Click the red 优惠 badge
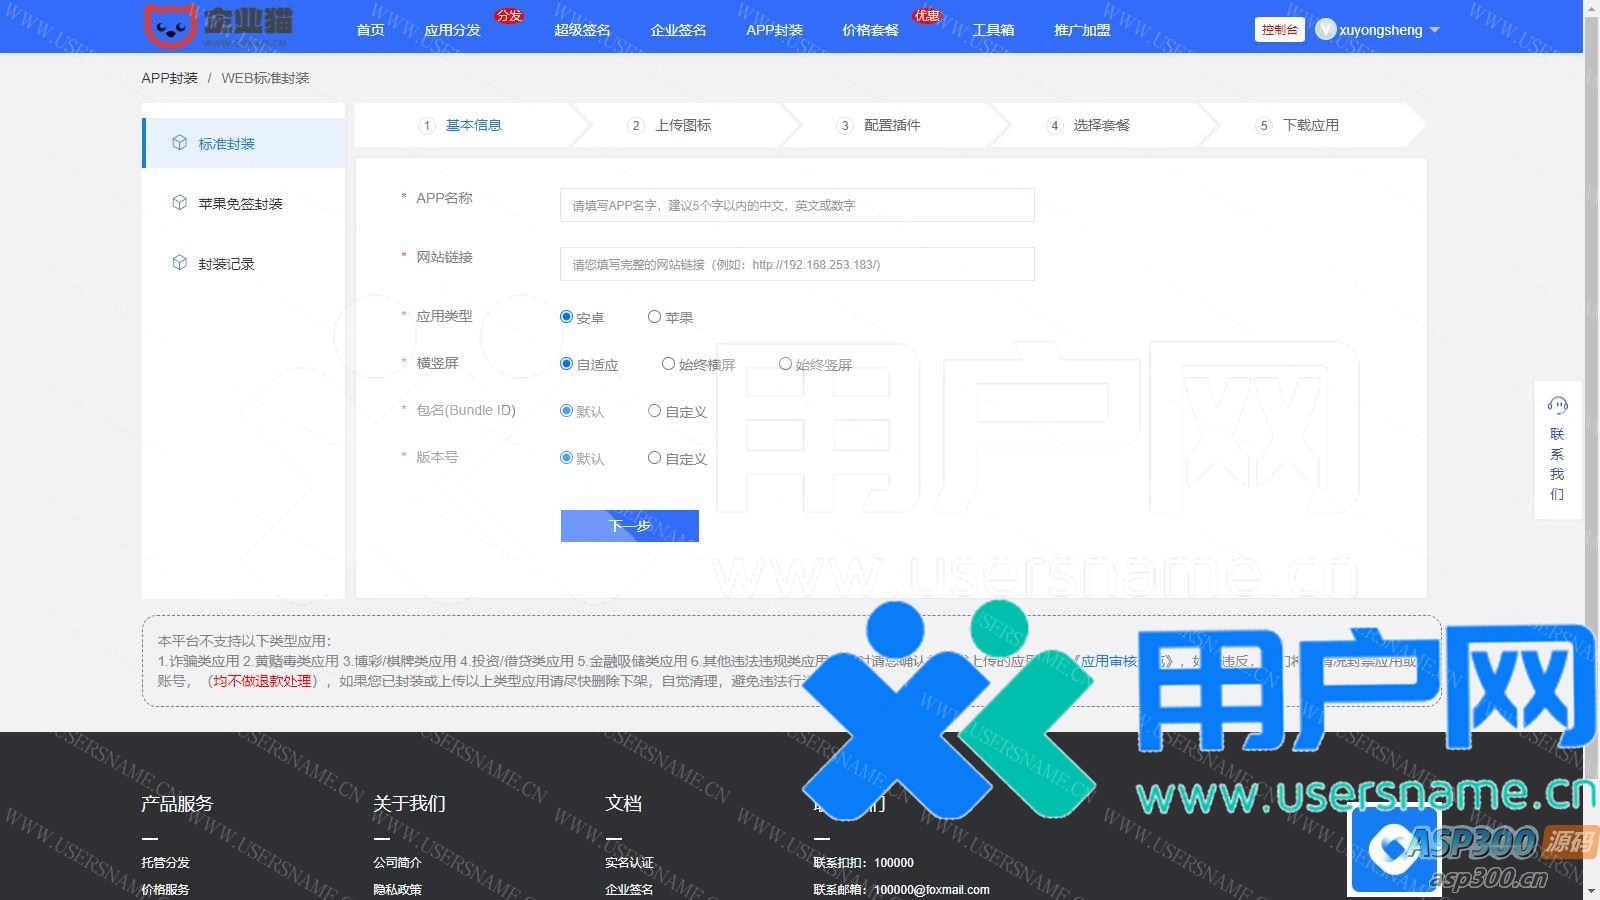Image resolution: width=1600 pixels, height=900 pixels. (x=927, y=16)
